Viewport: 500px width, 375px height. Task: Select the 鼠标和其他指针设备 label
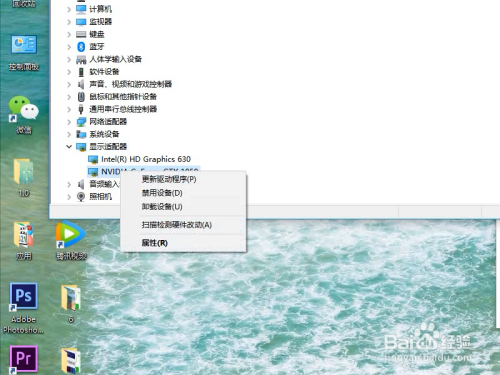[123, 97]
